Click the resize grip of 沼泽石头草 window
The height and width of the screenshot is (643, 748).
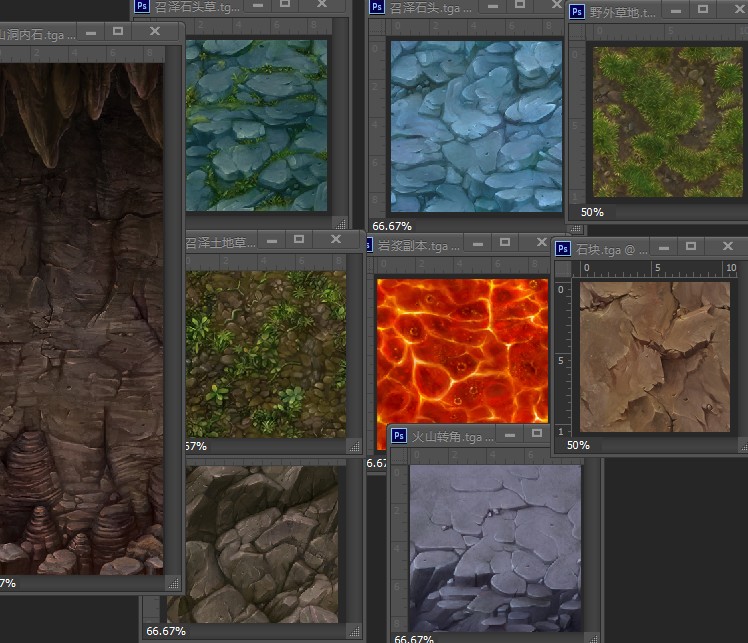click(x=340, y=223)
